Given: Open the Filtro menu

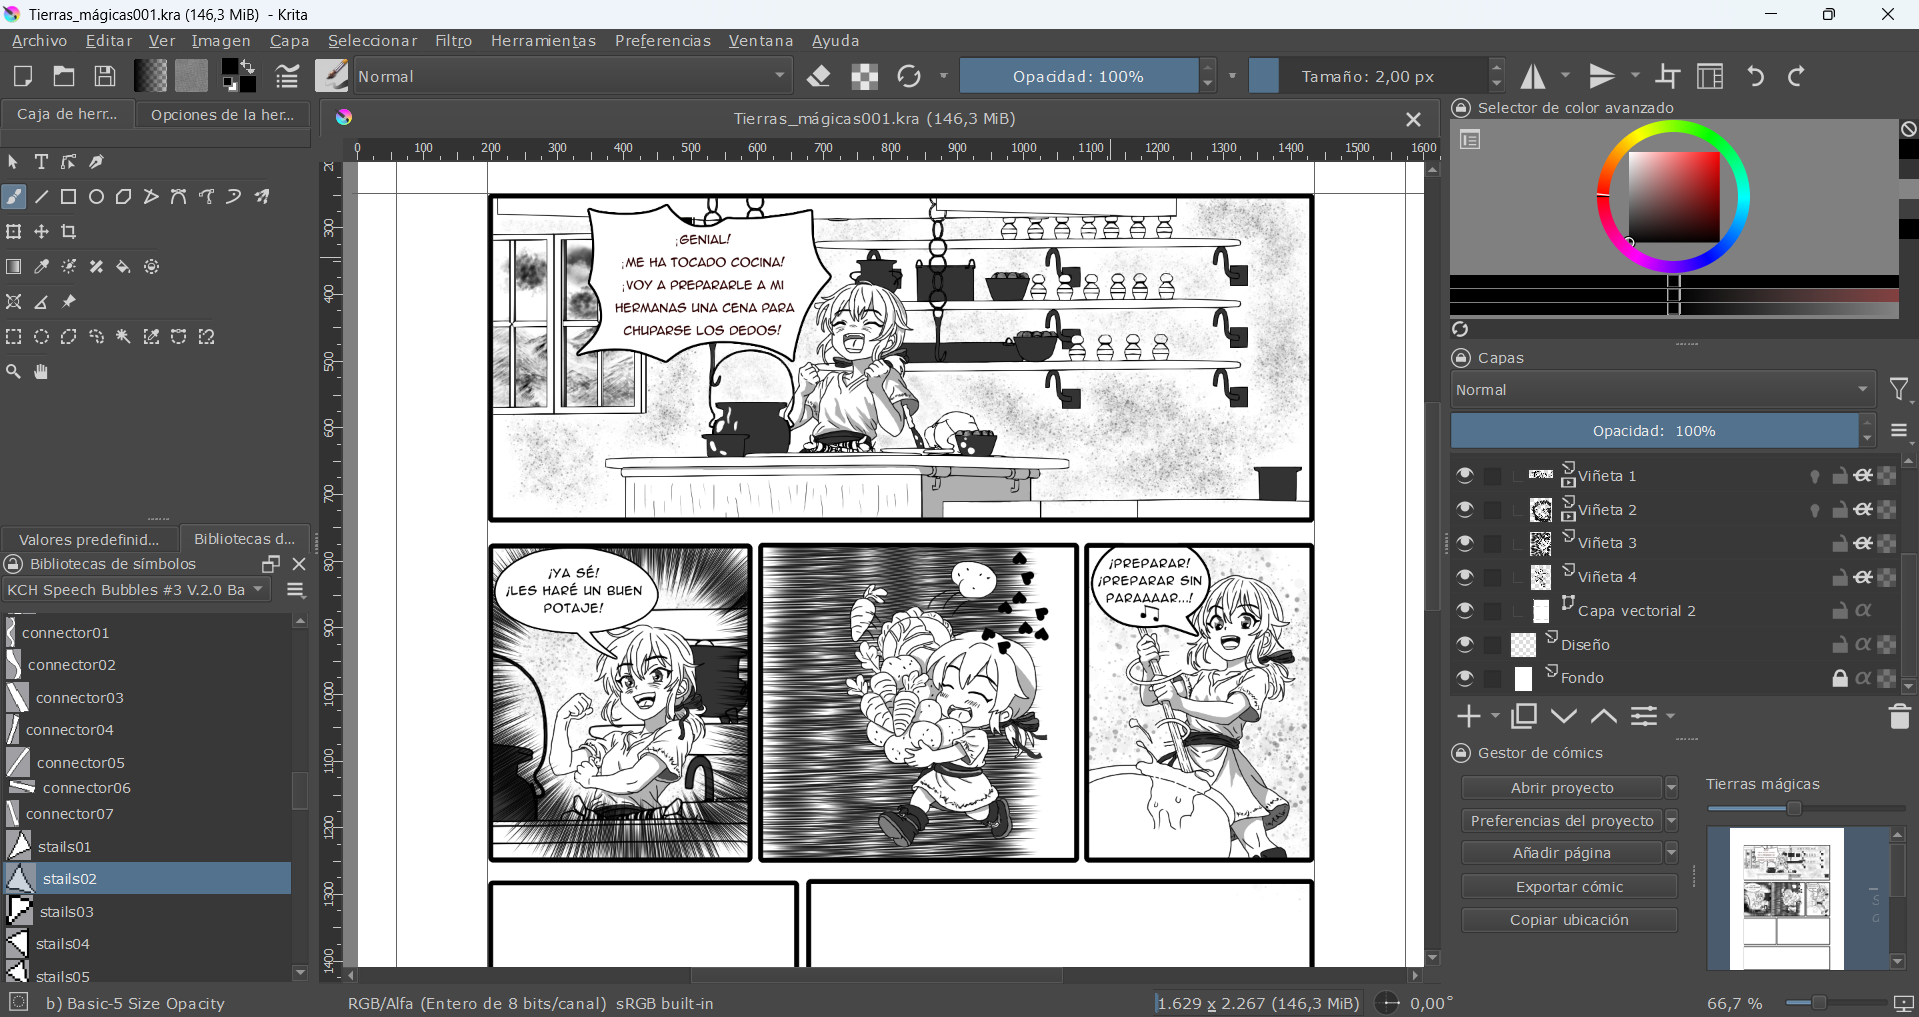Looking at the screenshot, I should click(453, 41).
